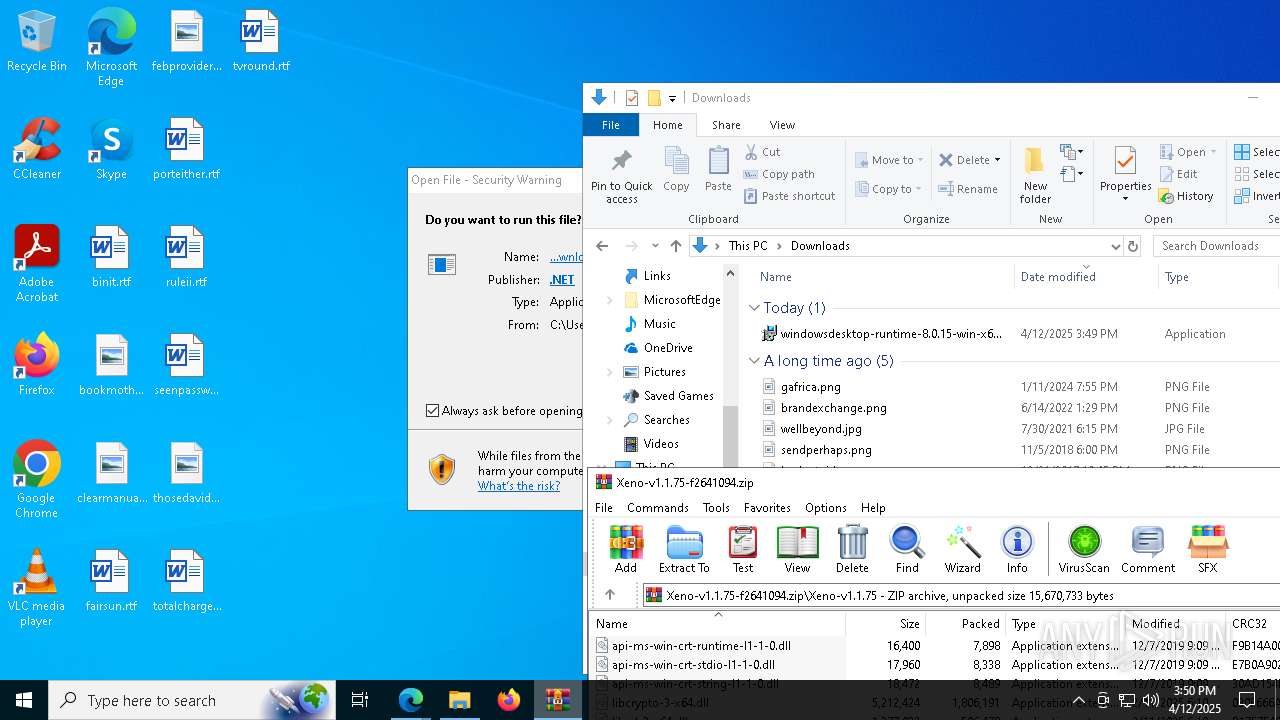
Task: Click the Extract To icon in WinRAR
Action: point(684,549)
